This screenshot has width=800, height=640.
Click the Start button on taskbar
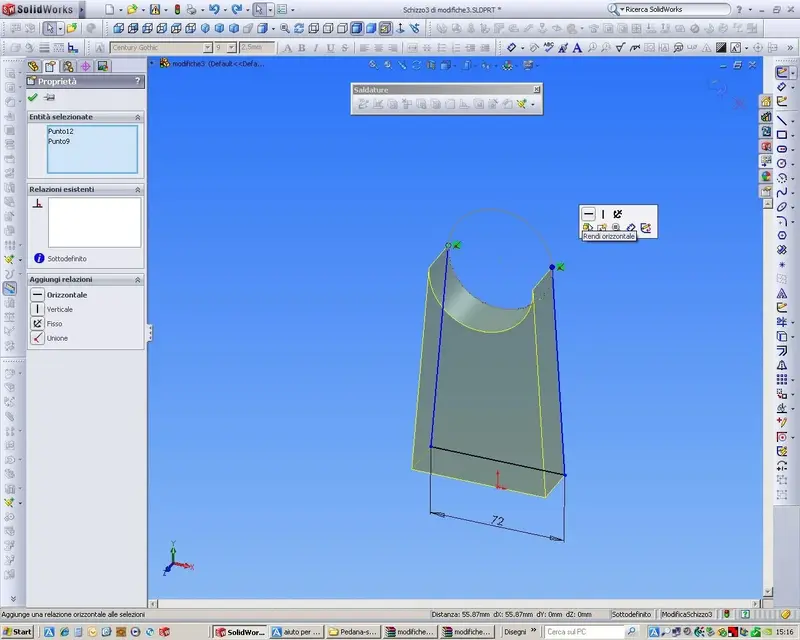[x=17, y=631]
